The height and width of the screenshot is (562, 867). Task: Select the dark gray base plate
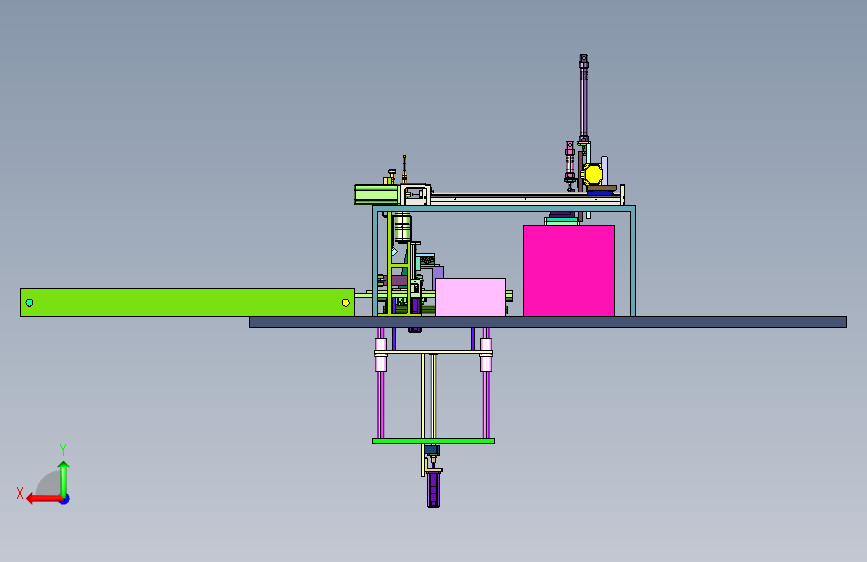pyautogui.click(x=547, y=322)
